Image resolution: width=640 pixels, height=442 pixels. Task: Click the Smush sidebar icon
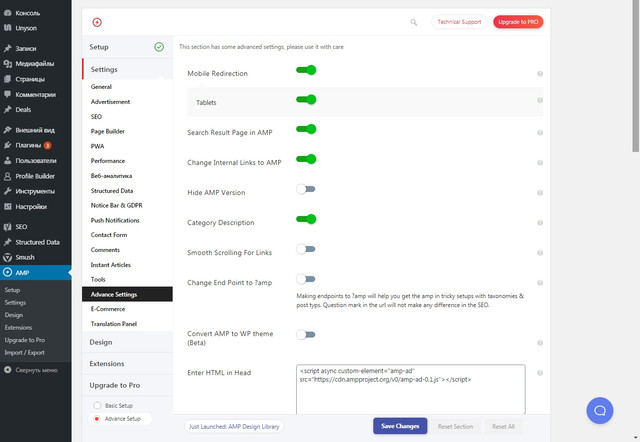(x=7, y=257)
